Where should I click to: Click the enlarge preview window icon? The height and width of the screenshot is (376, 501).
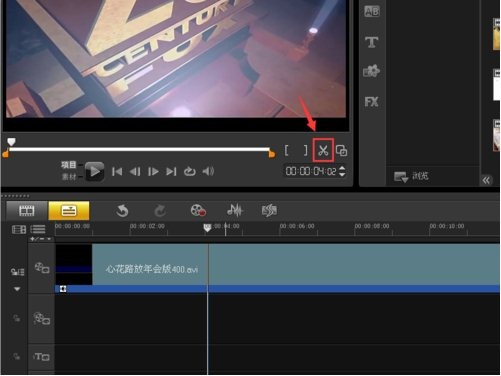tap(341, 151)
